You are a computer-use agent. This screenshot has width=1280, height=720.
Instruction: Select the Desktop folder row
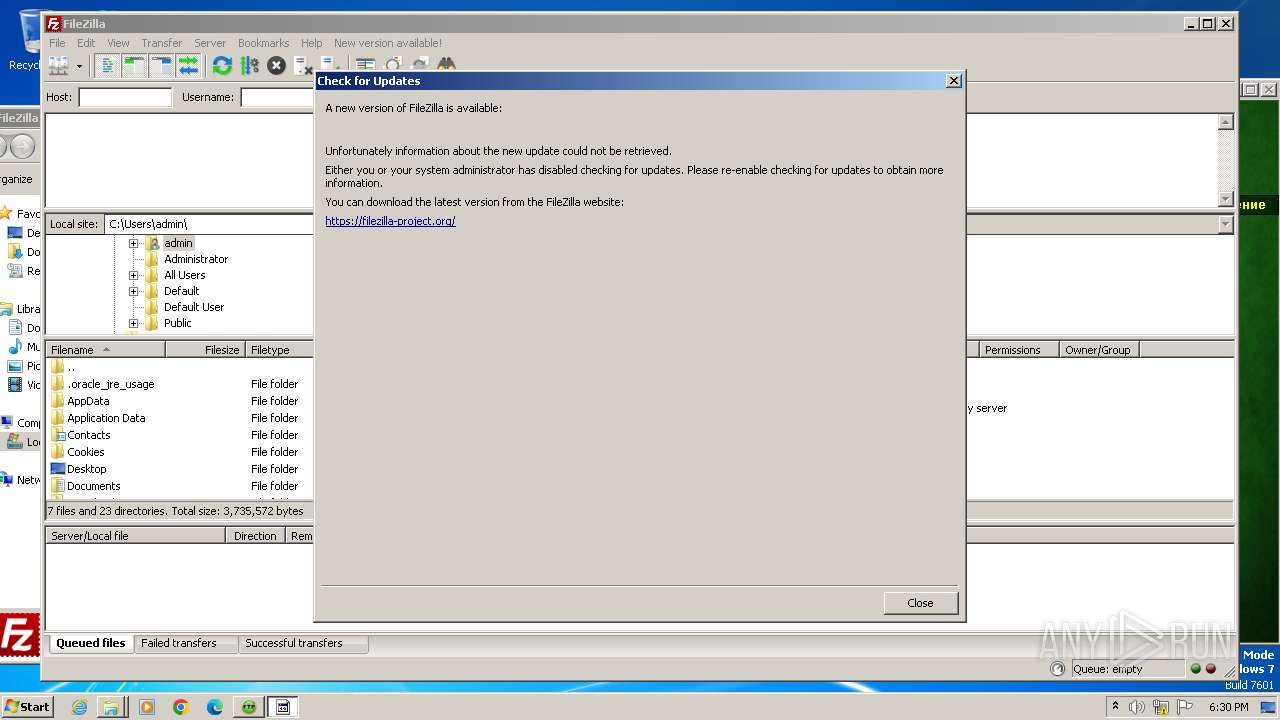click(x=180, y=469)
